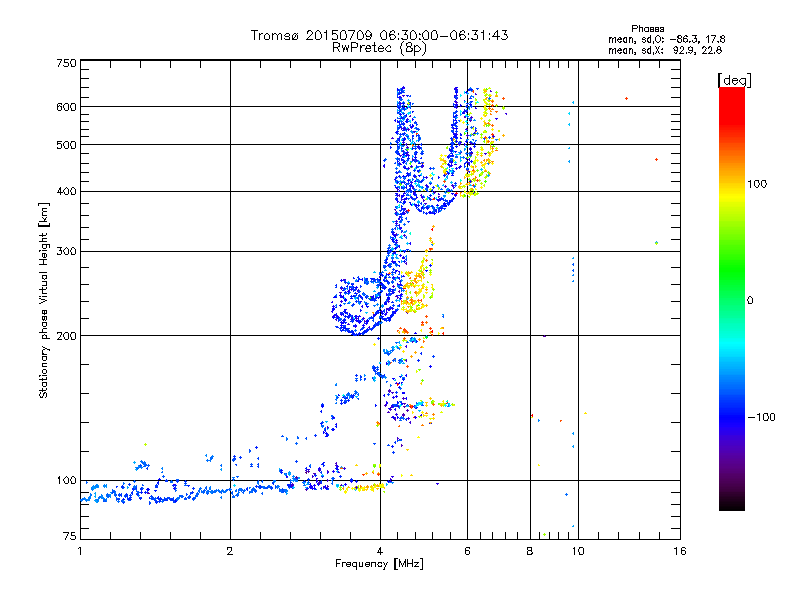Select the "mean, sd,X: 92.9, 22.8" line

pyautogui.click(x=665, y=50)
